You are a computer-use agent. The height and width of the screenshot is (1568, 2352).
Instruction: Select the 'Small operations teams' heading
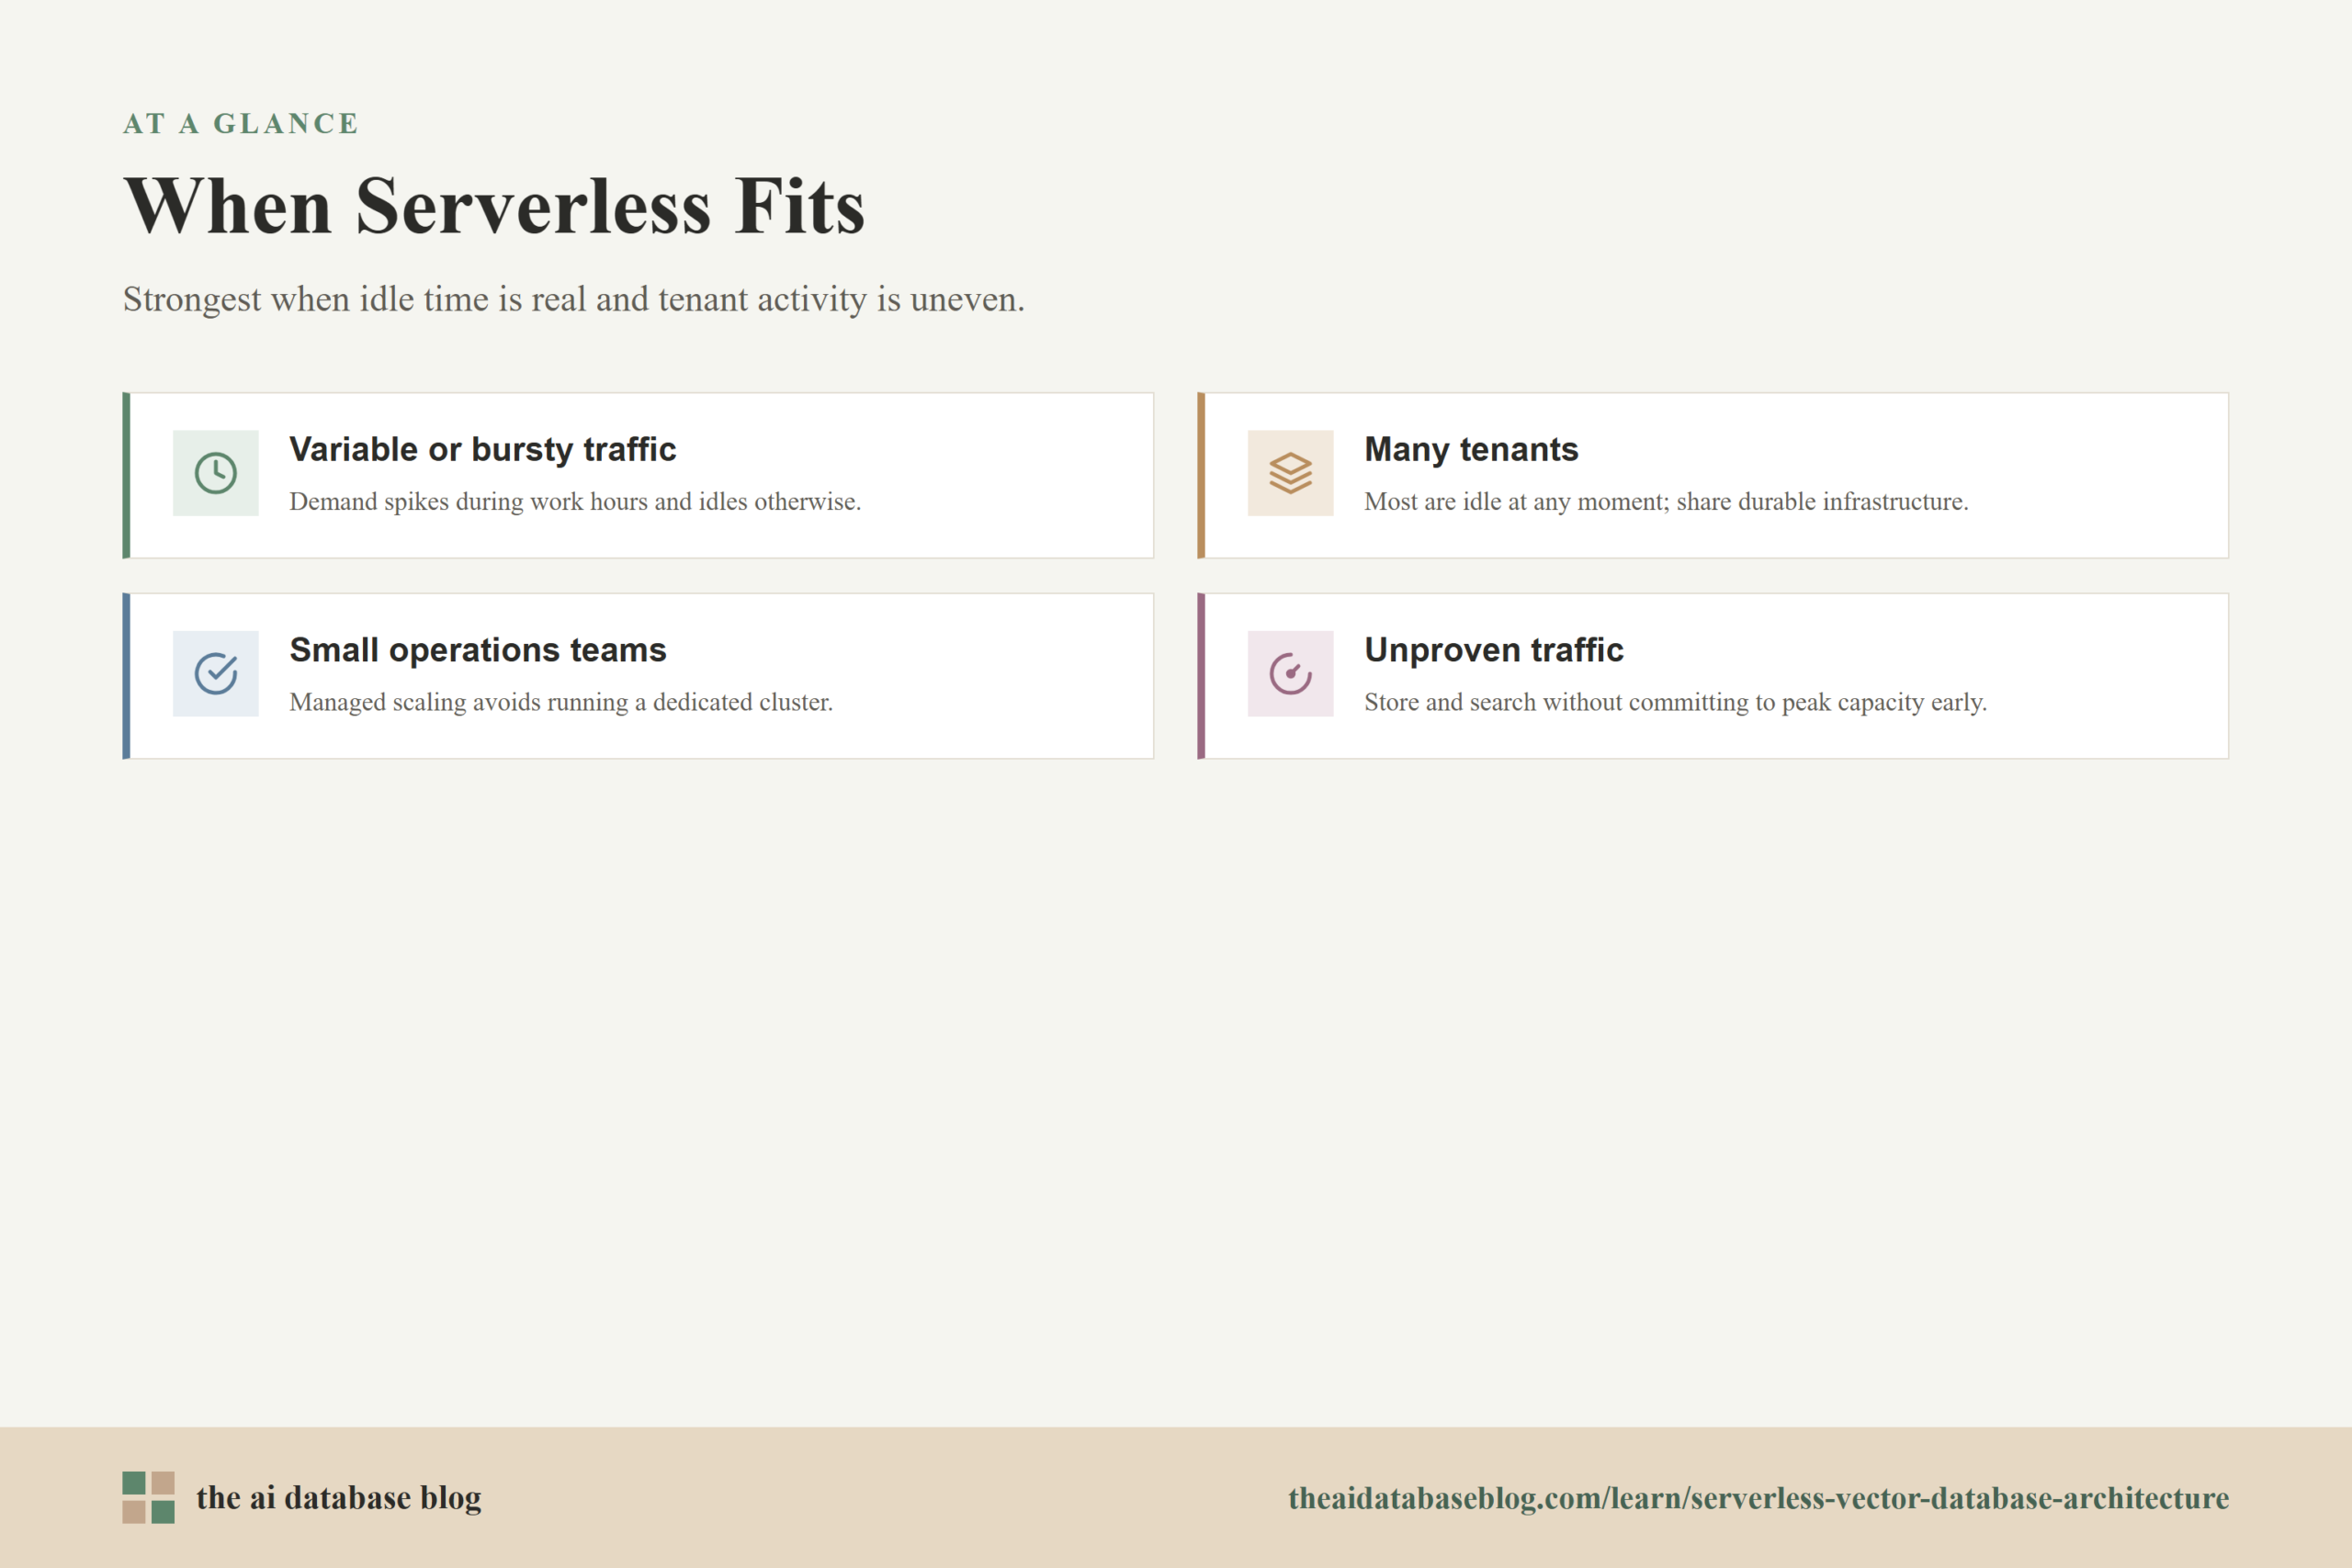(x=478, y=650)
